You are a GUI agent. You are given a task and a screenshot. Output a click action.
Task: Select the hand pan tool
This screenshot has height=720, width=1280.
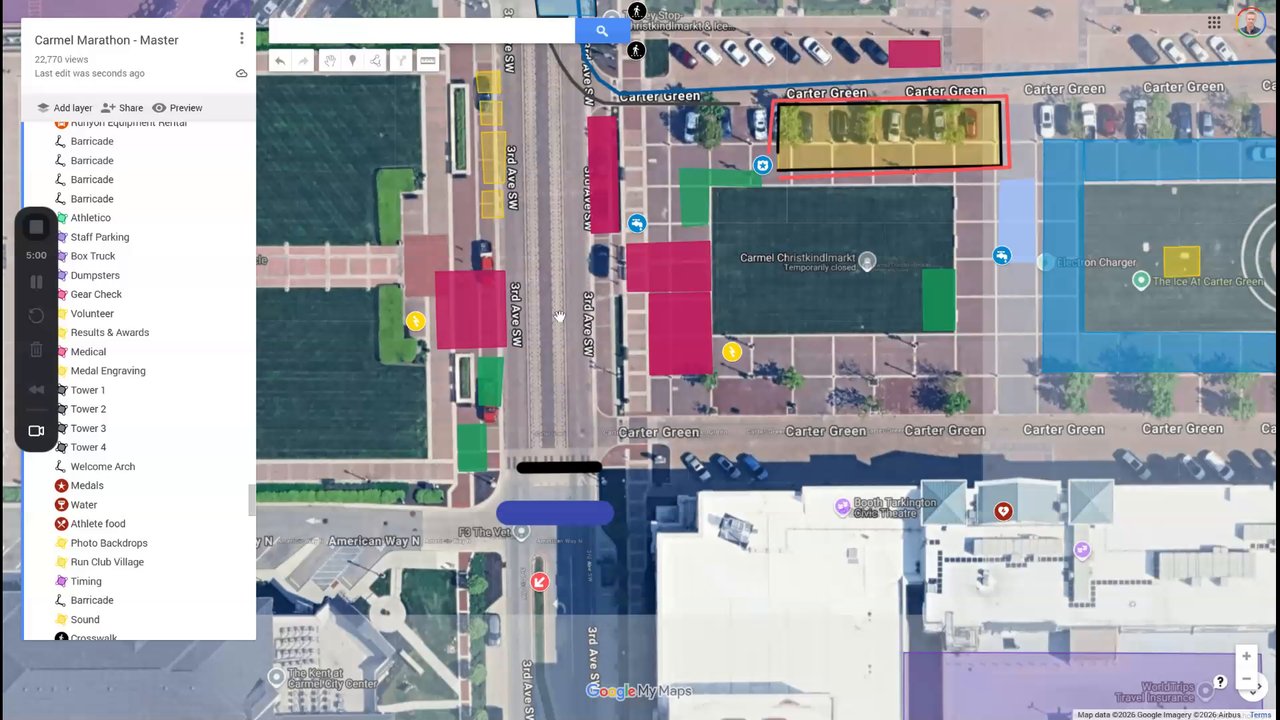pyautogui.click(x=329, y=61)
